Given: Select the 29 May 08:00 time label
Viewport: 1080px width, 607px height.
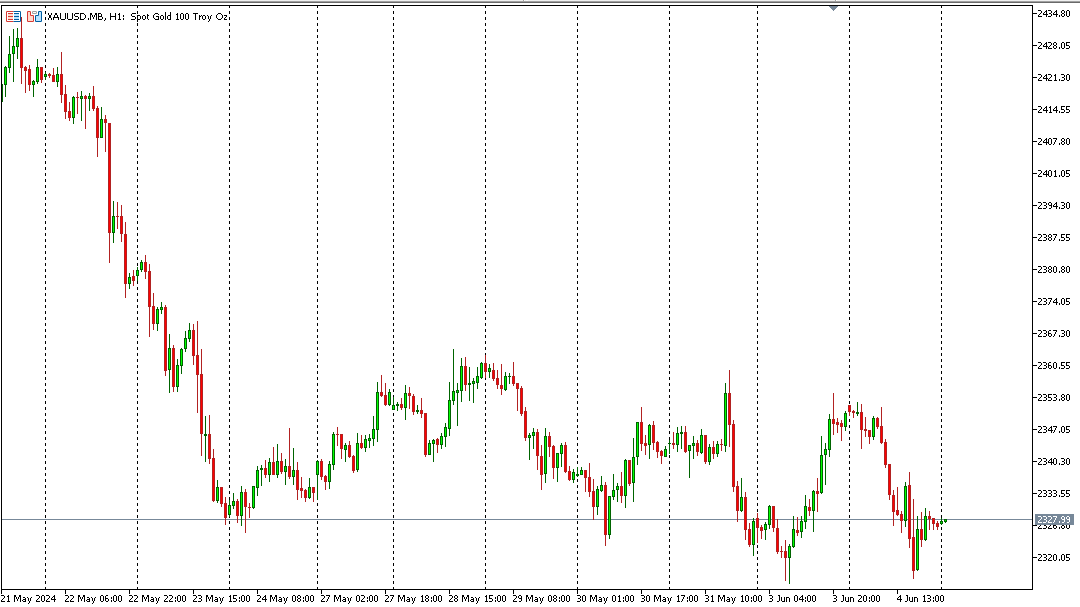Looking at the screenshot, I should tap(541, 598).
